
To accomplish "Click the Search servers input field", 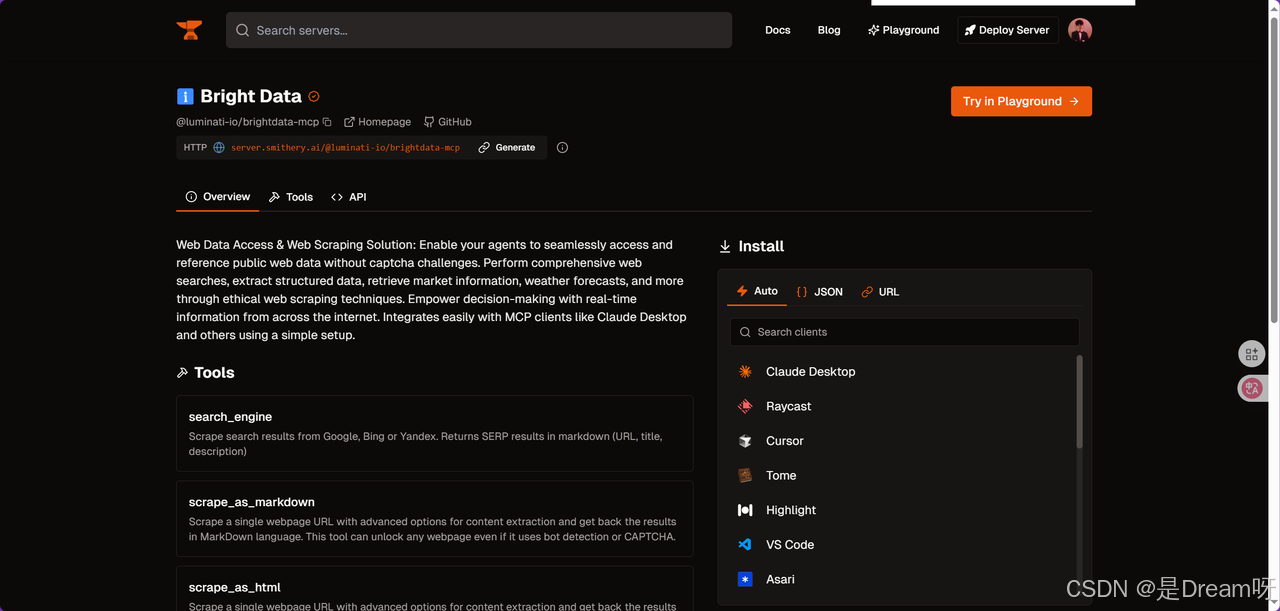I will pos(480,30).
